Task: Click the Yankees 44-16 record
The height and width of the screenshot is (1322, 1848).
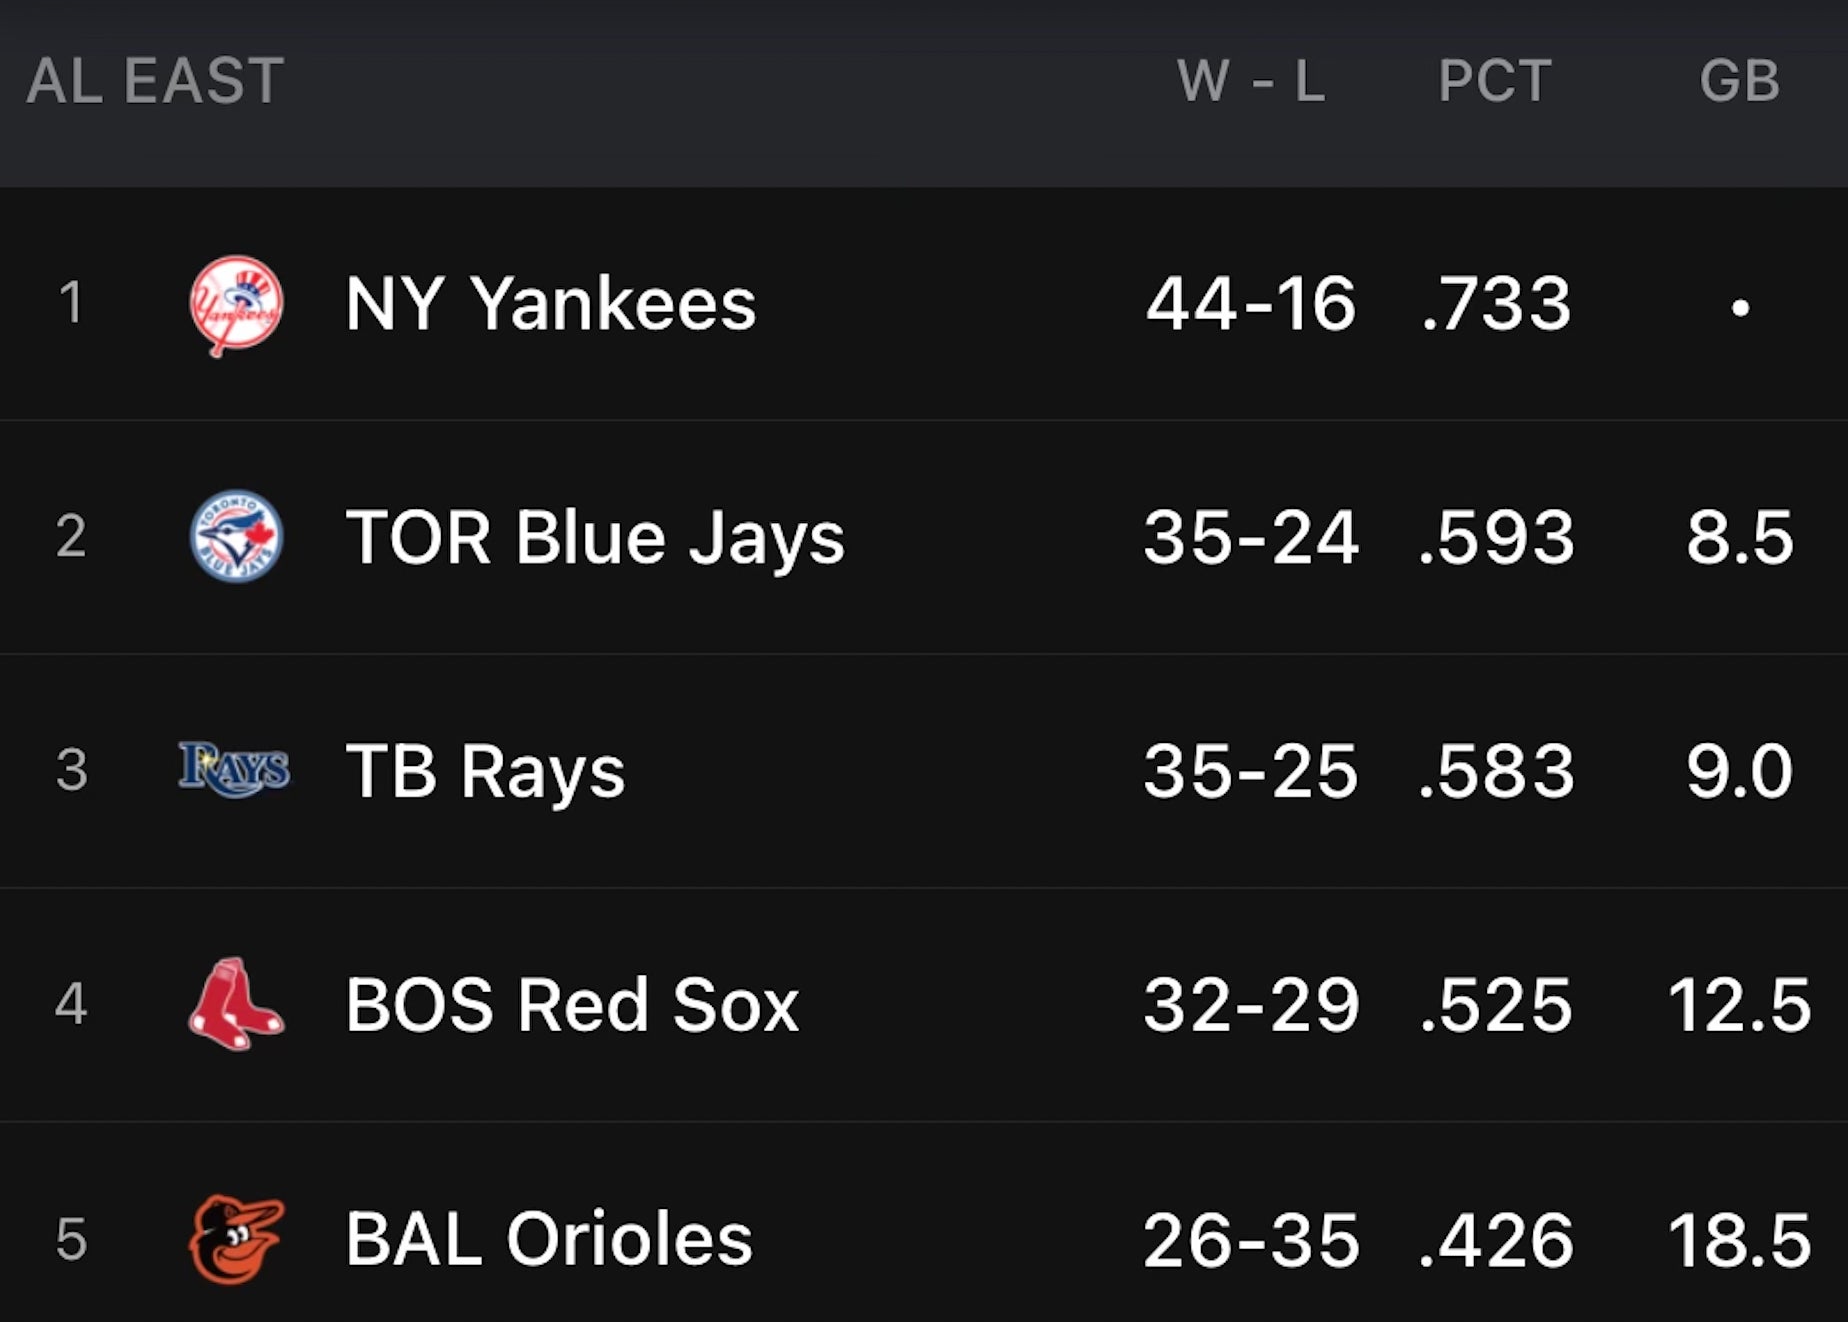Action: pyautogui.click(x=1251, y=303)
